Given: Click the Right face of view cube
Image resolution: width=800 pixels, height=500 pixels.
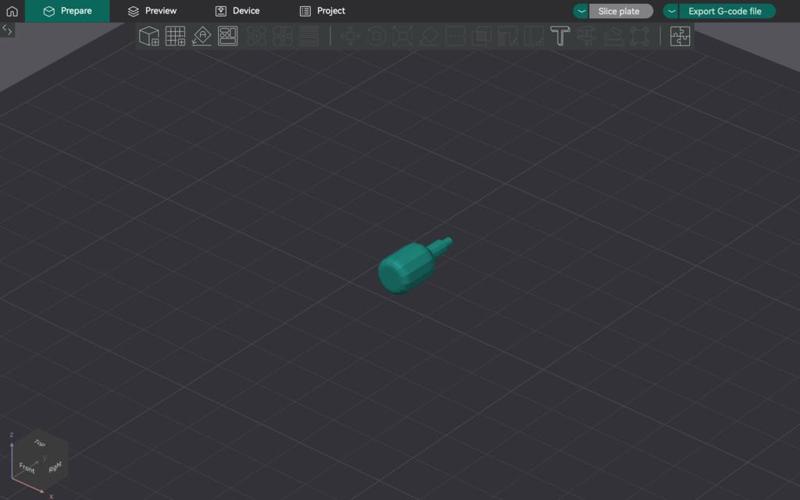Looking at the screenshot, I should (55, 466).
